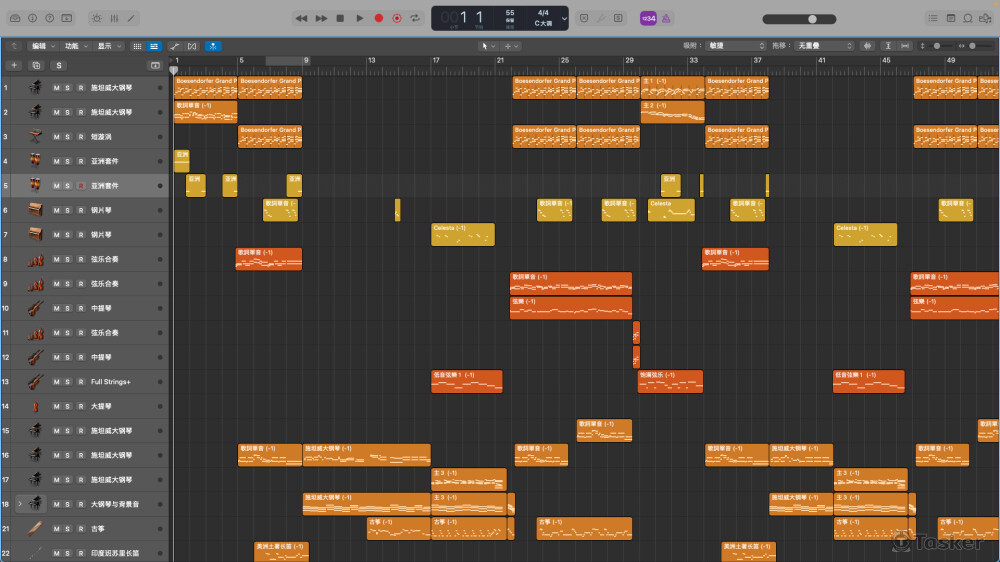1000x562 pixels.
Task: Select the list view button
Action: (154, 46)
